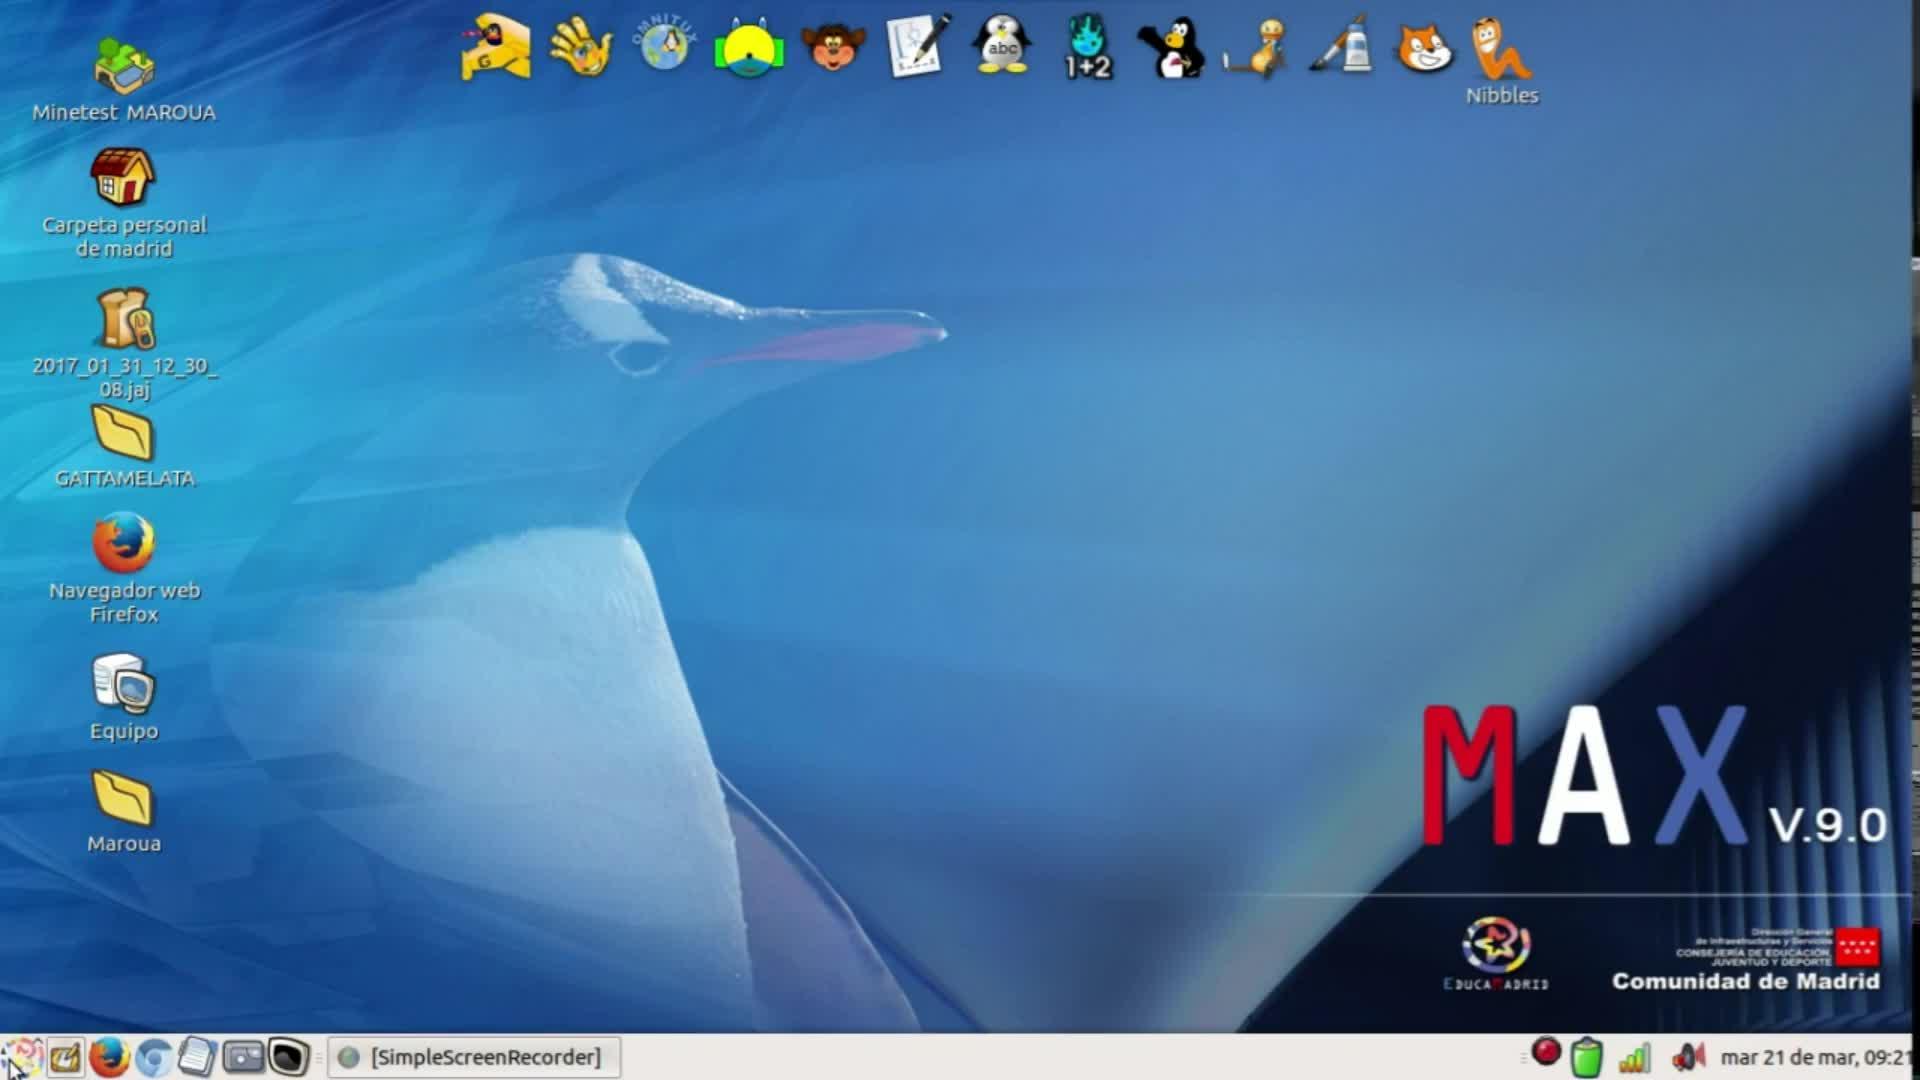Open Carpeta personal de madrid home folder
Image resolution: width=1920 pixels, height=1080 pixels.
[x=124, y=178]
